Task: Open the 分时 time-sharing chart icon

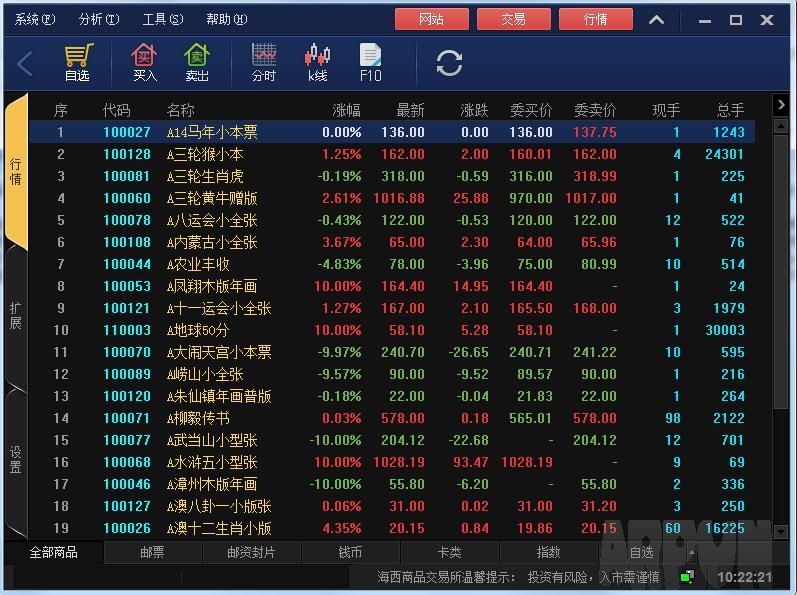Action: pyautogui.click(x=264, y=62)
